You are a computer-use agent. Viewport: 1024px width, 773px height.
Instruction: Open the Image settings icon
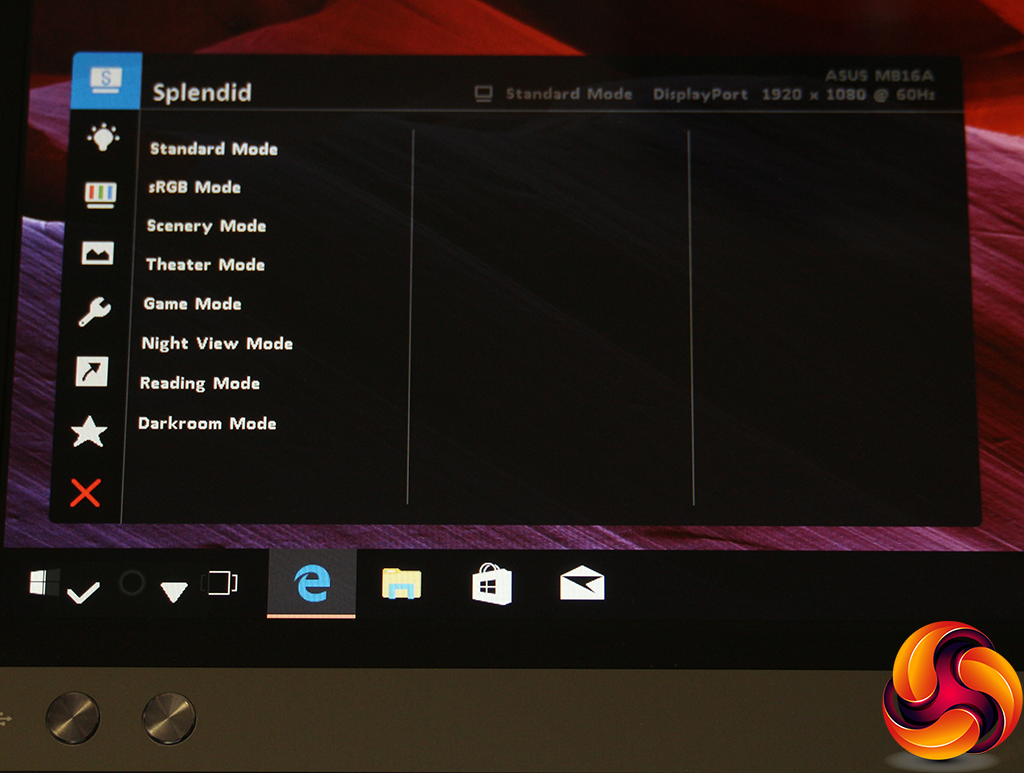coord(97,253)
